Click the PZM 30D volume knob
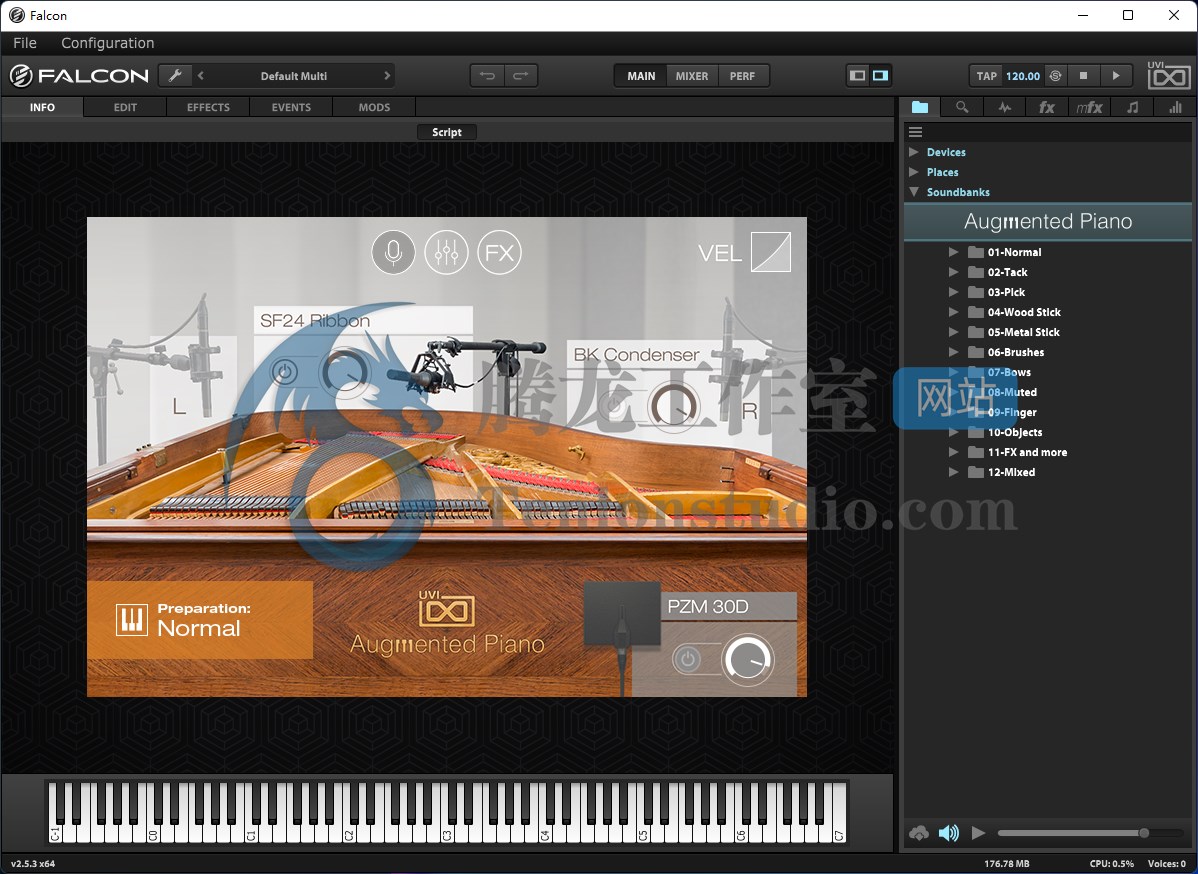 coord(748,659)
